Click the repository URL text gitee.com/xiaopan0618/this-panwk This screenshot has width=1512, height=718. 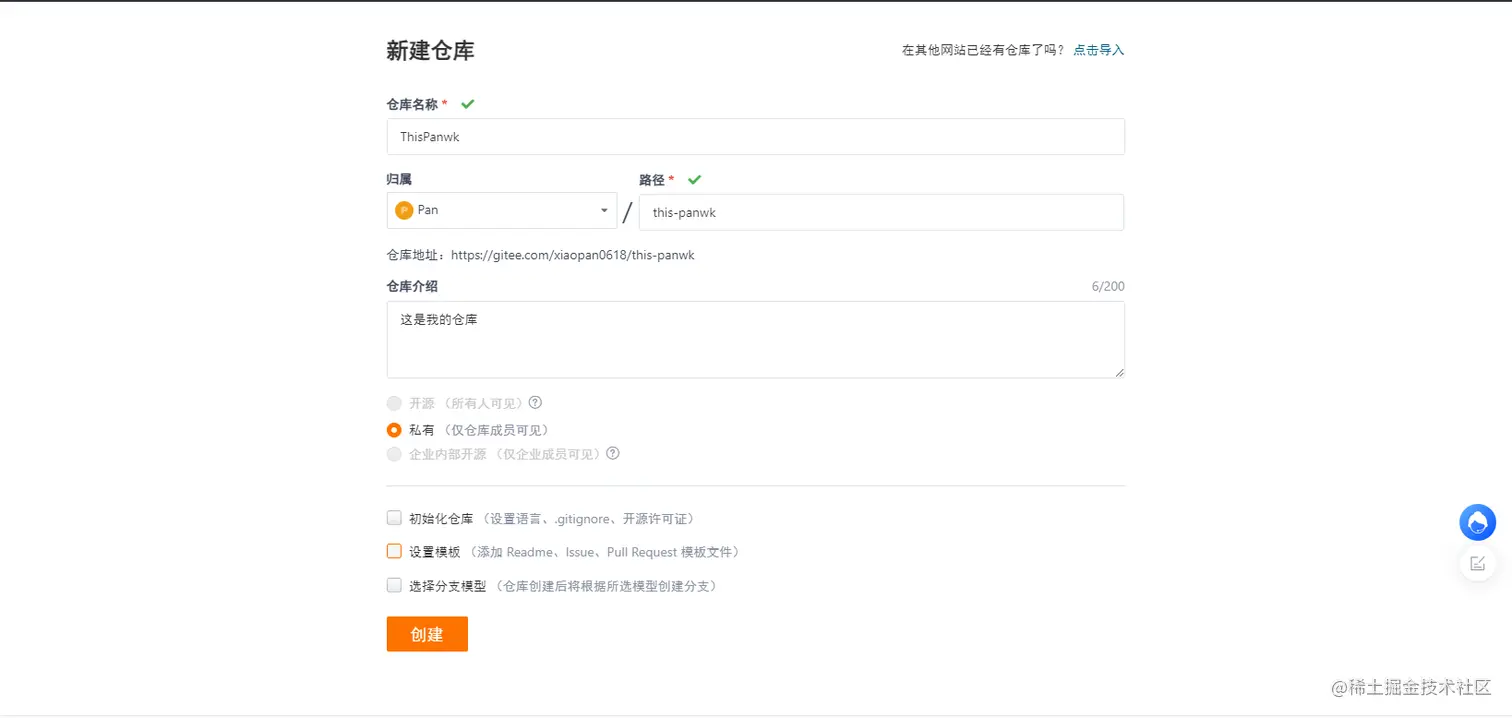tap(573, 255)
